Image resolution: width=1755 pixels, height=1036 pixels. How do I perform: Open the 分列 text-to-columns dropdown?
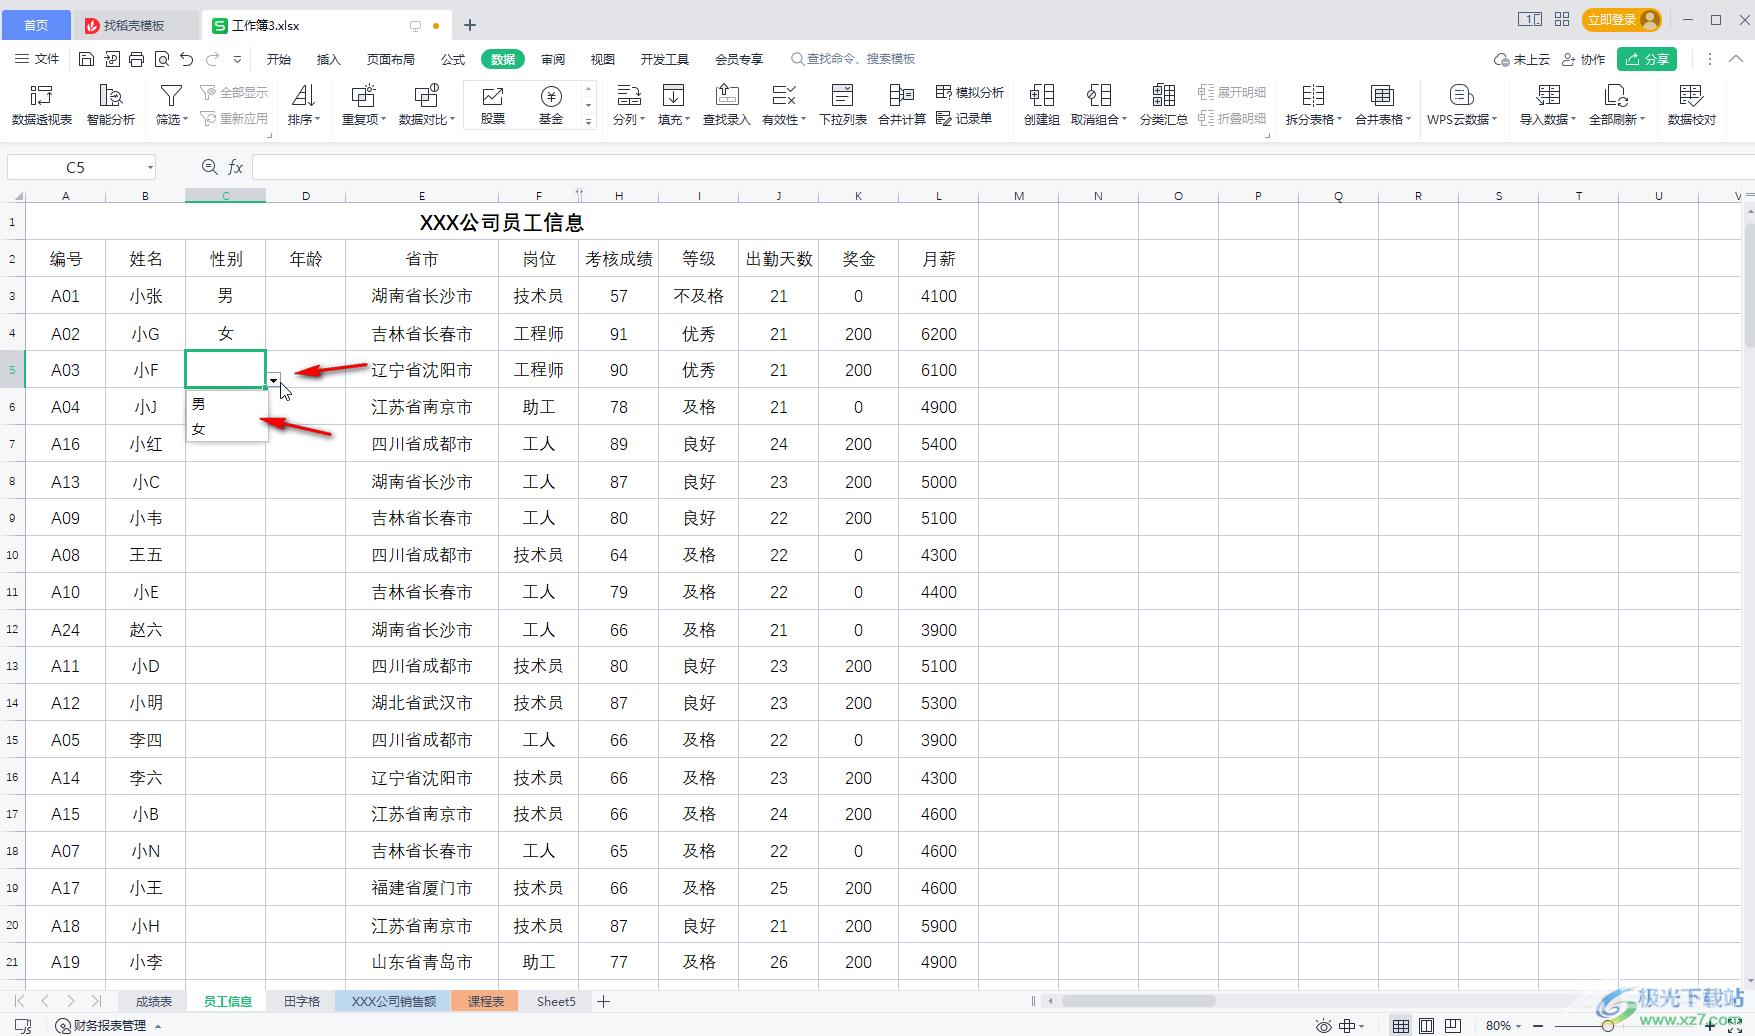[628, 105]
